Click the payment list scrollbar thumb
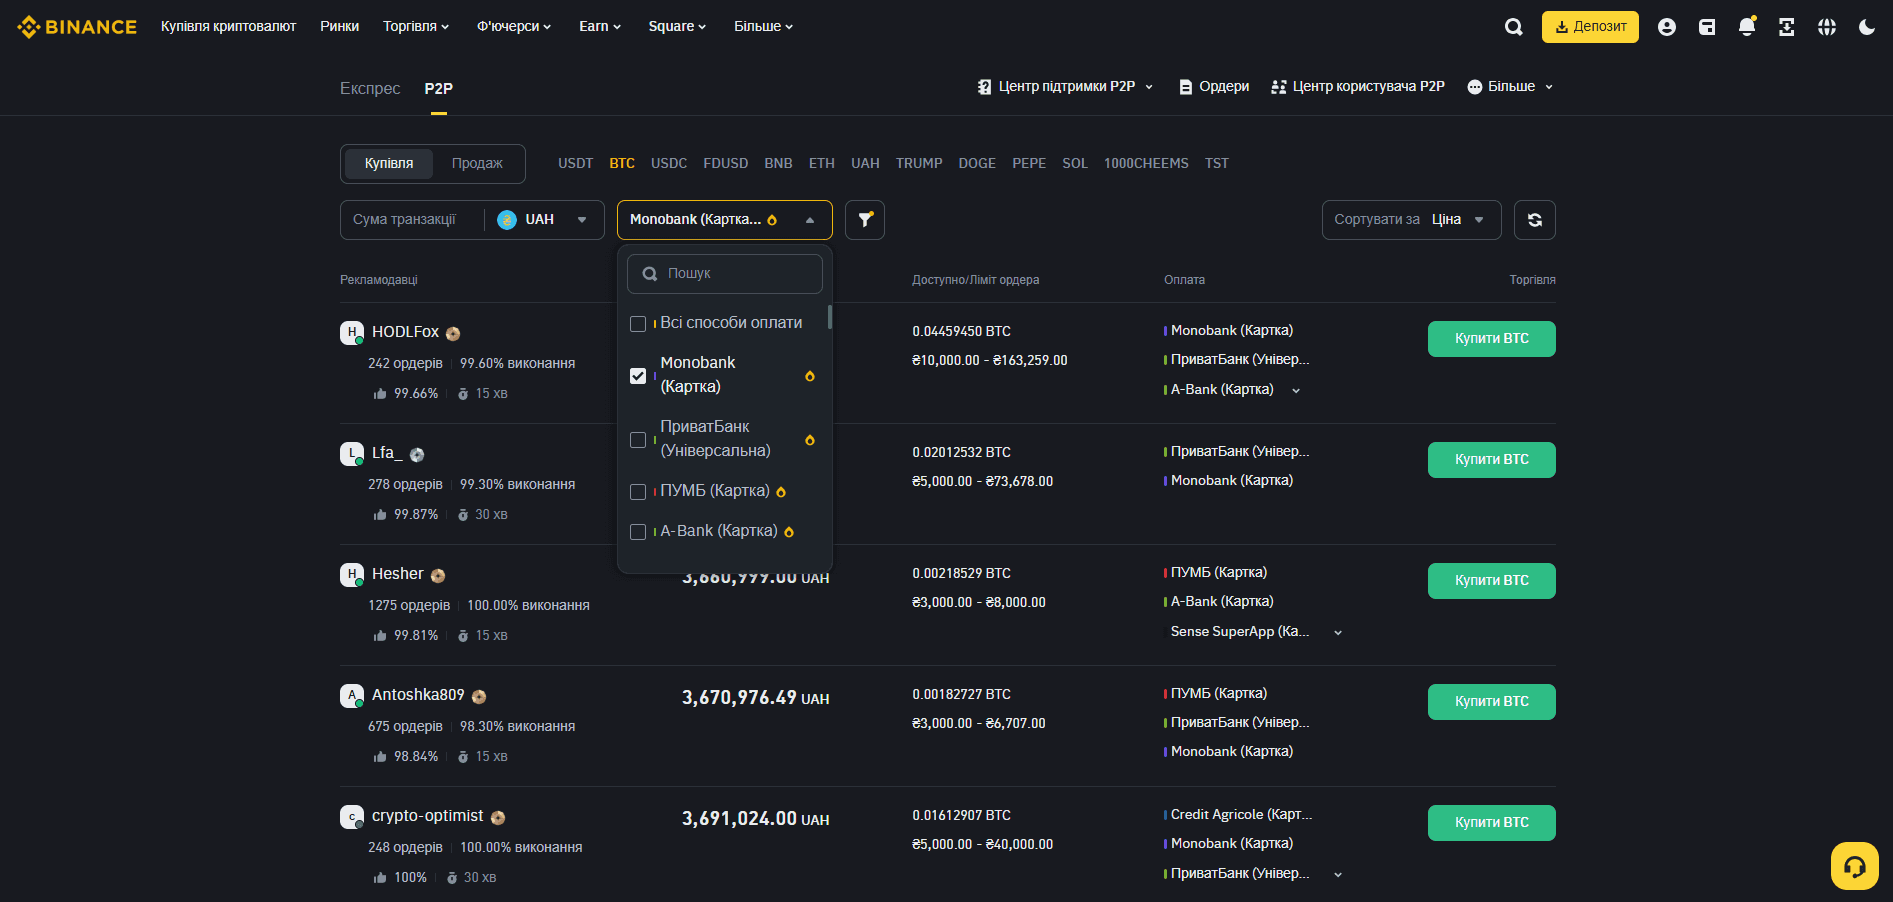1893x902 pixels. tap(830, 317)
